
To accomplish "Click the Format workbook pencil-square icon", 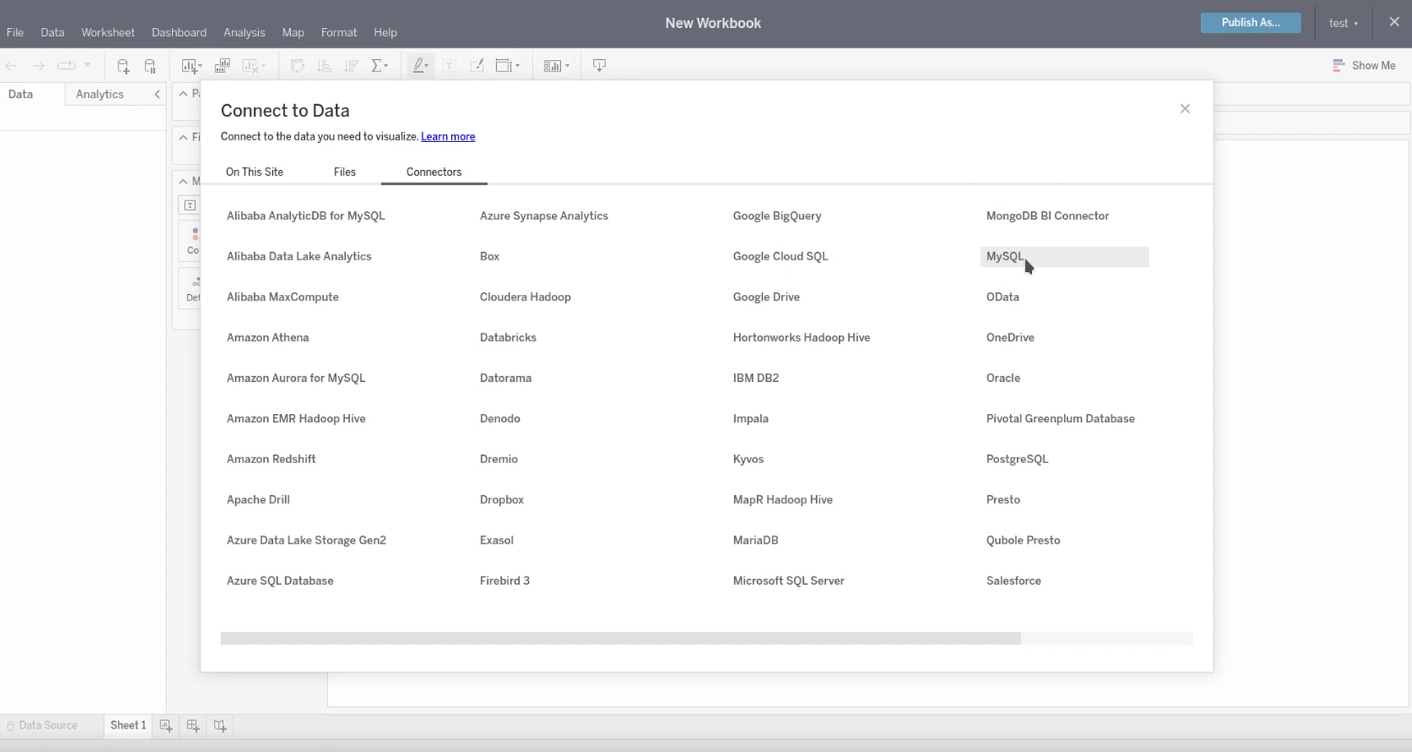I will [477, 66].
